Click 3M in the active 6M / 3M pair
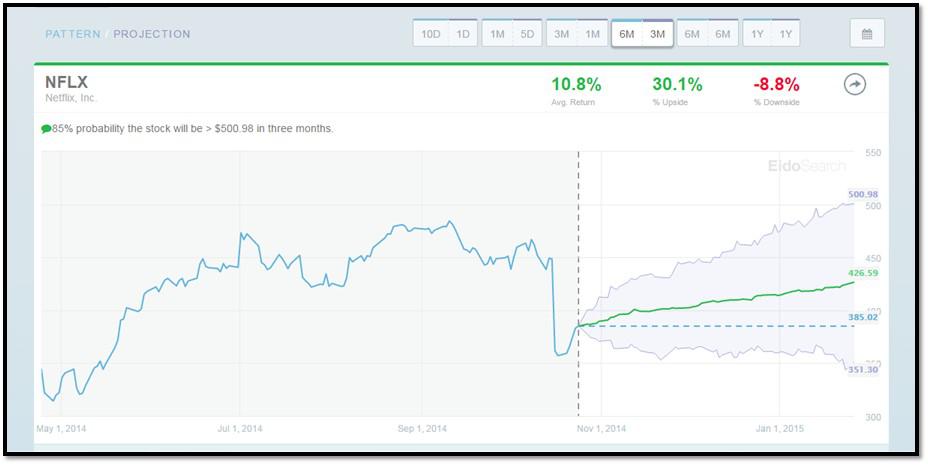 pyautogui.click(x=658, y=34)
